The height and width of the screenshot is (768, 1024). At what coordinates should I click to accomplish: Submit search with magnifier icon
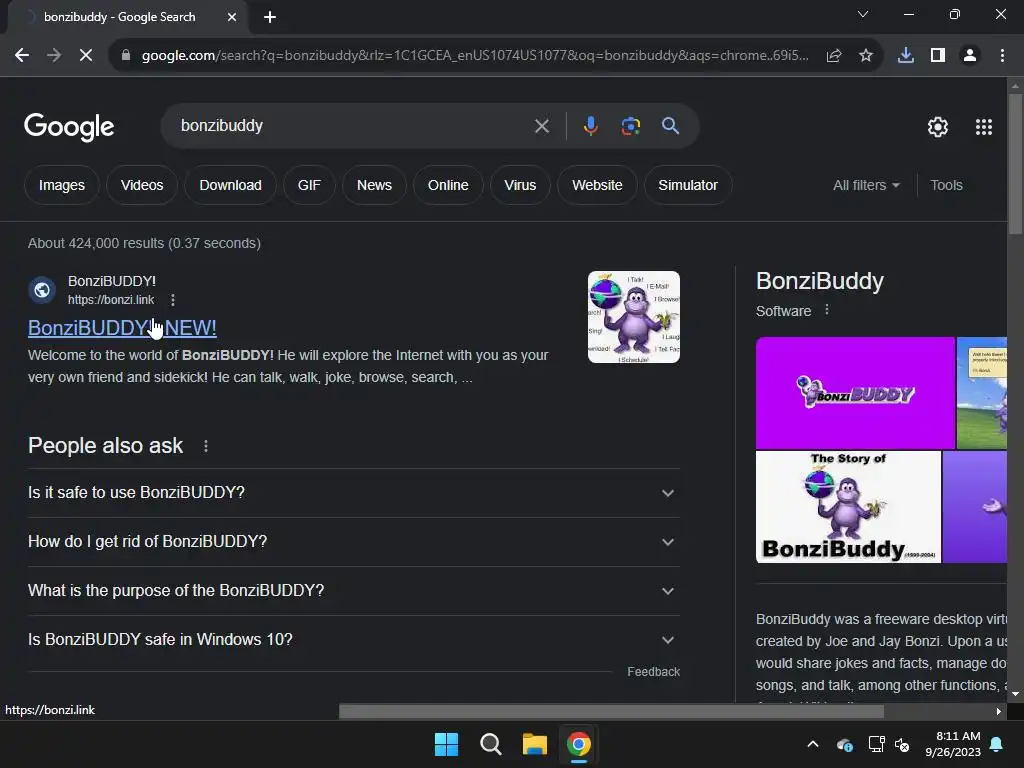(x=671, y=125)
